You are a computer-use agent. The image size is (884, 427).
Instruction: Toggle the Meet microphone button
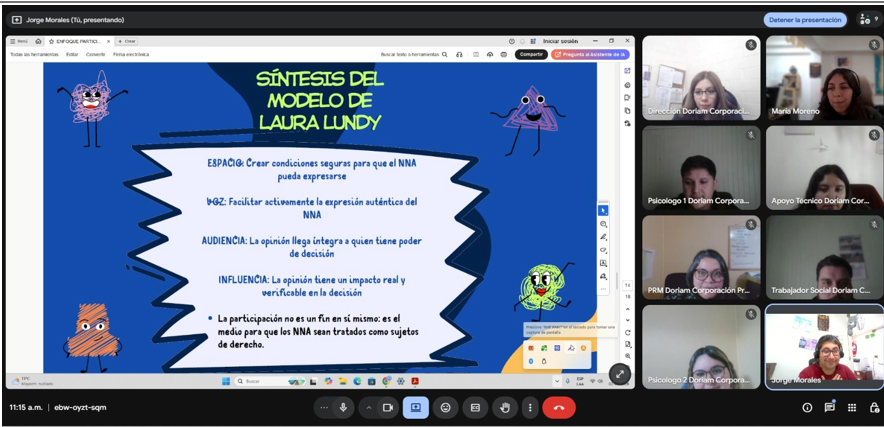tap(343, 407)
